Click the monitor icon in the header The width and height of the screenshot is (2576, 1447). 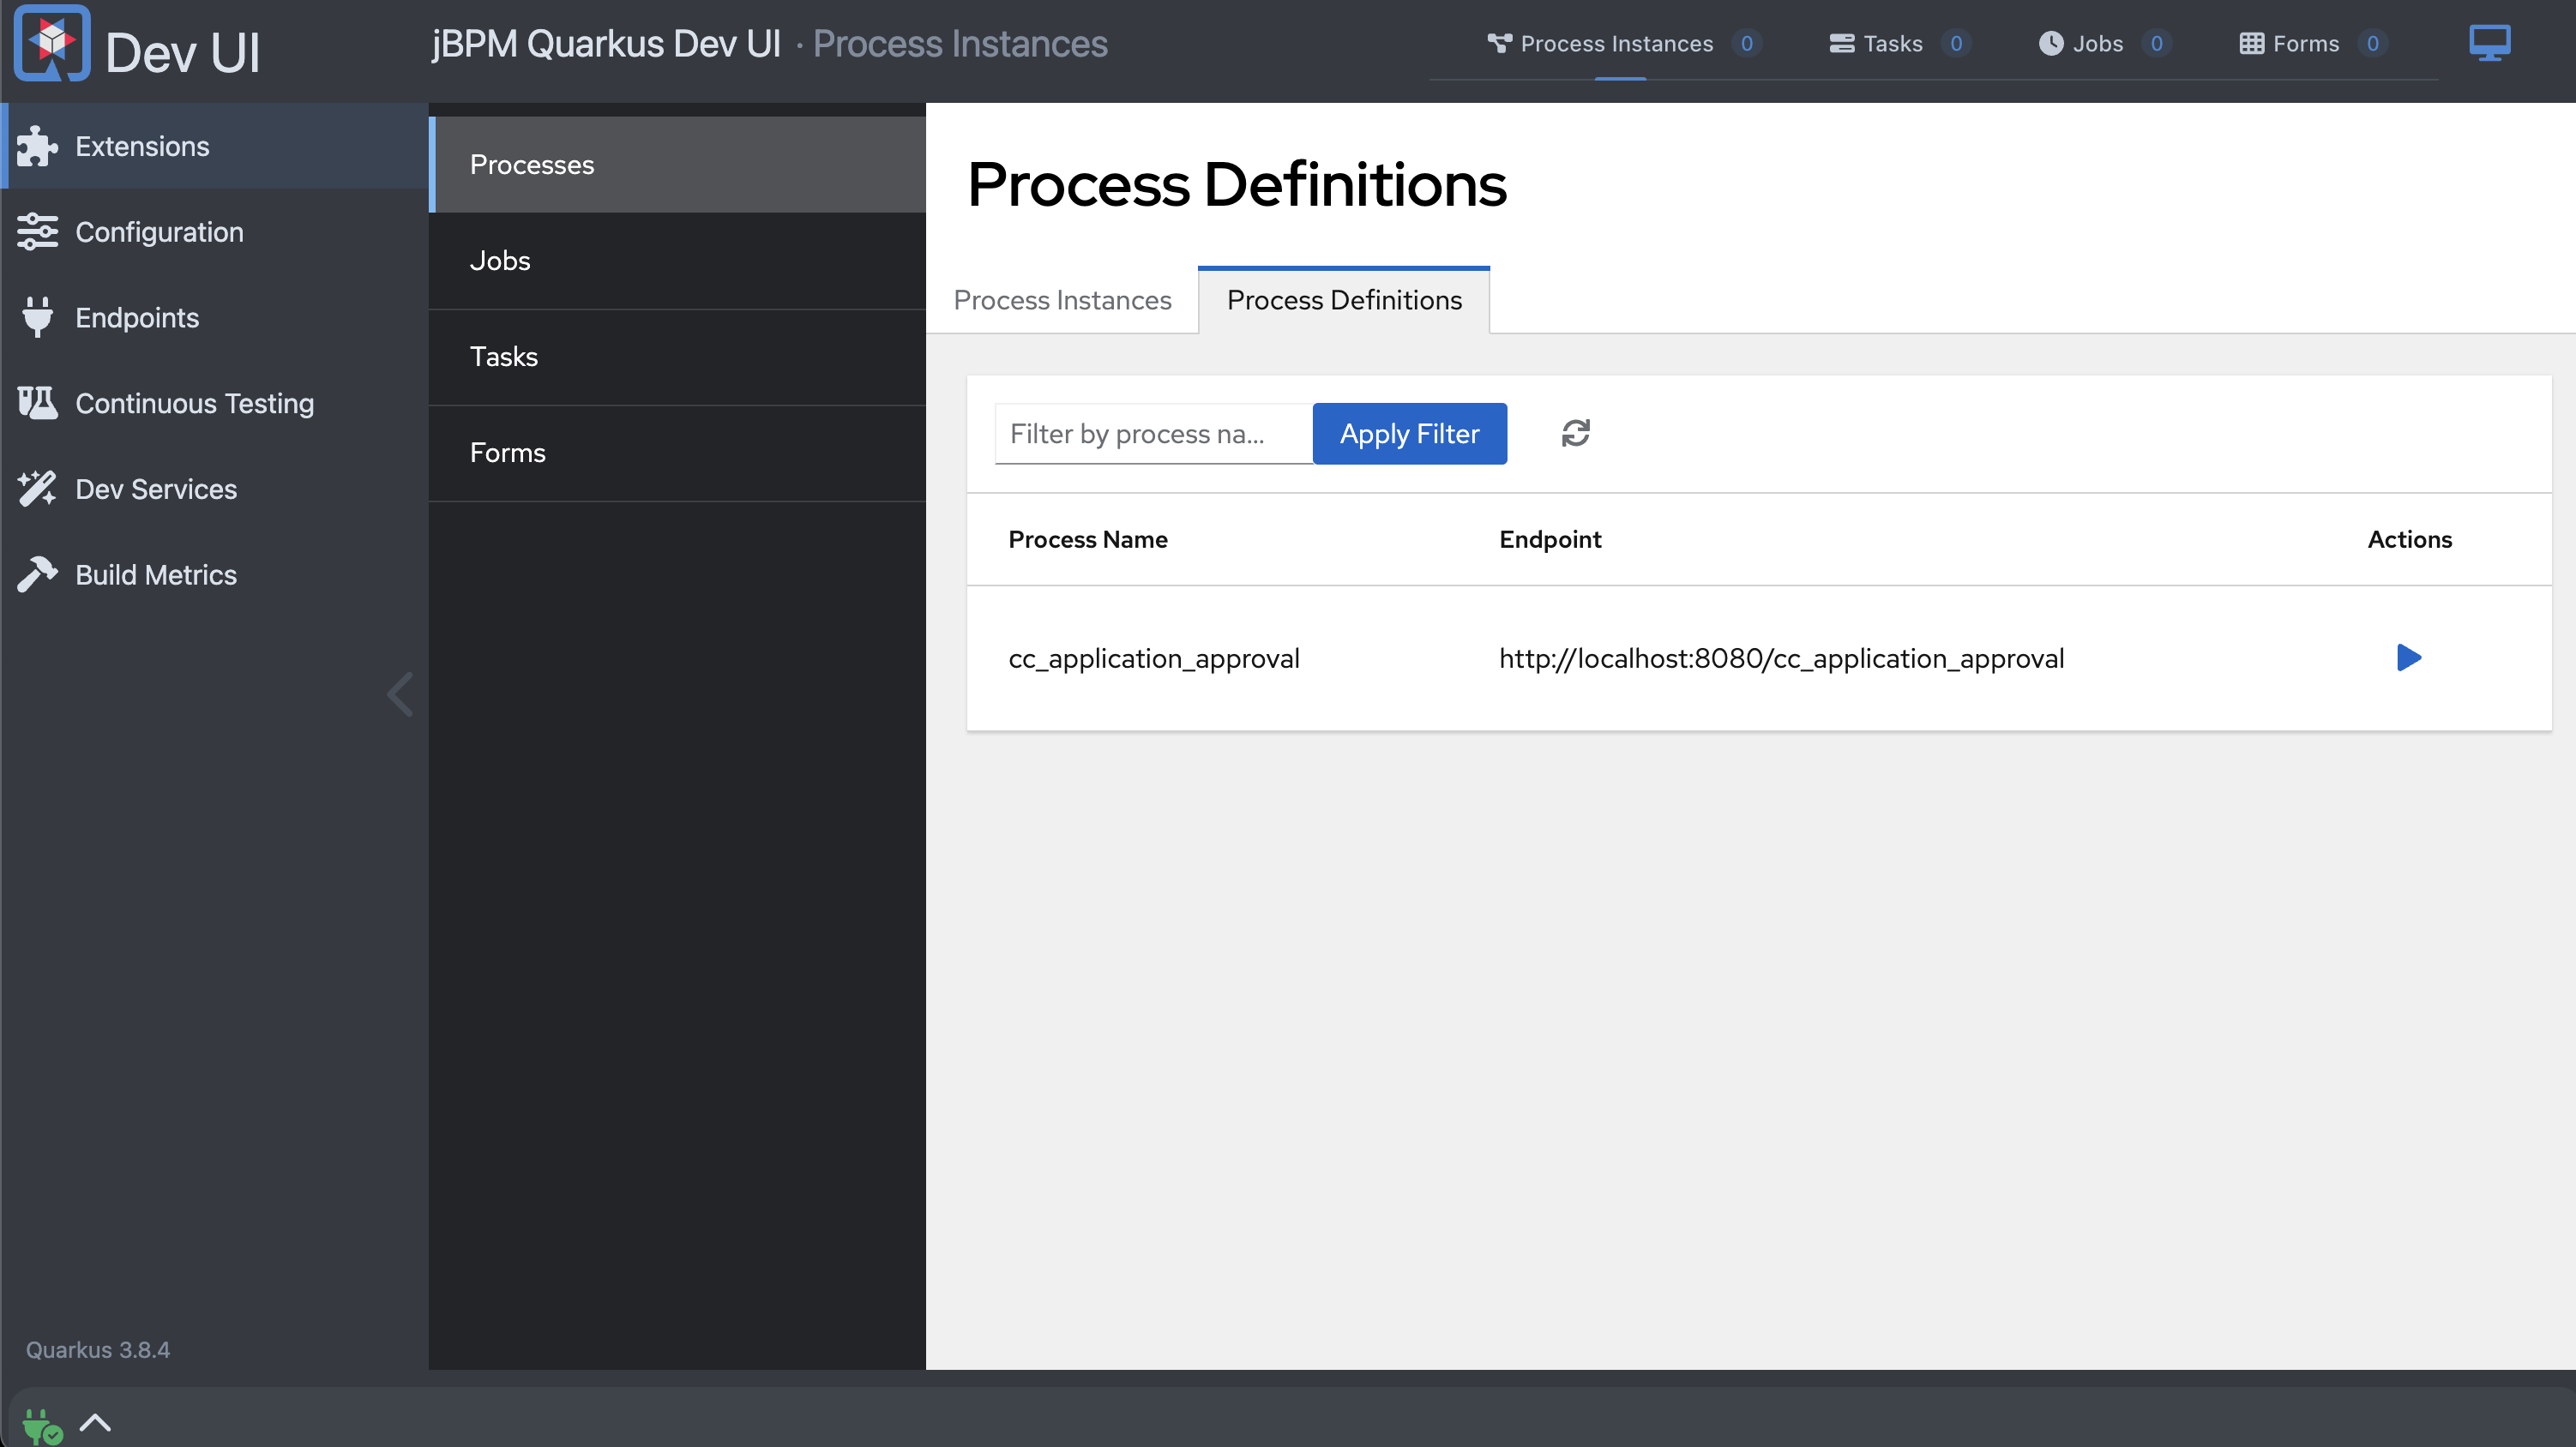point(2489,43)
